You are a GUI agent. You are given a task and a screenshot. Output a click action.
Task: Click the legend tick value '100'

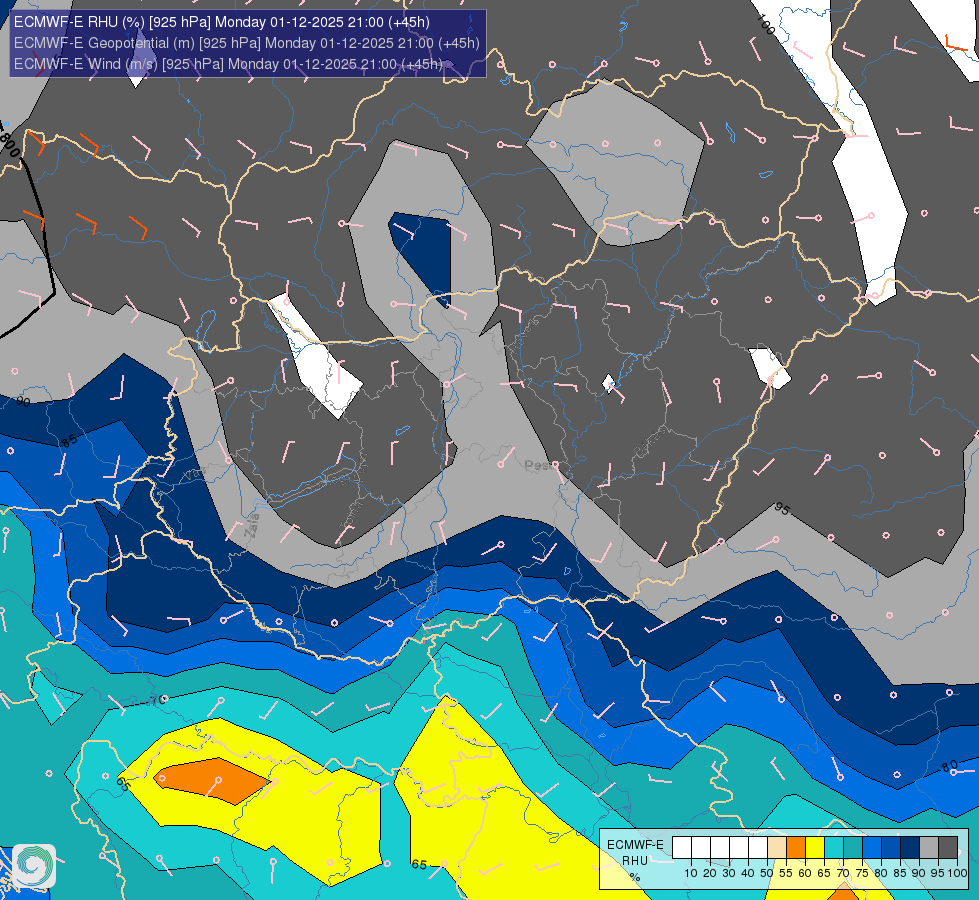pyautogui.click(x=957, y=873)
